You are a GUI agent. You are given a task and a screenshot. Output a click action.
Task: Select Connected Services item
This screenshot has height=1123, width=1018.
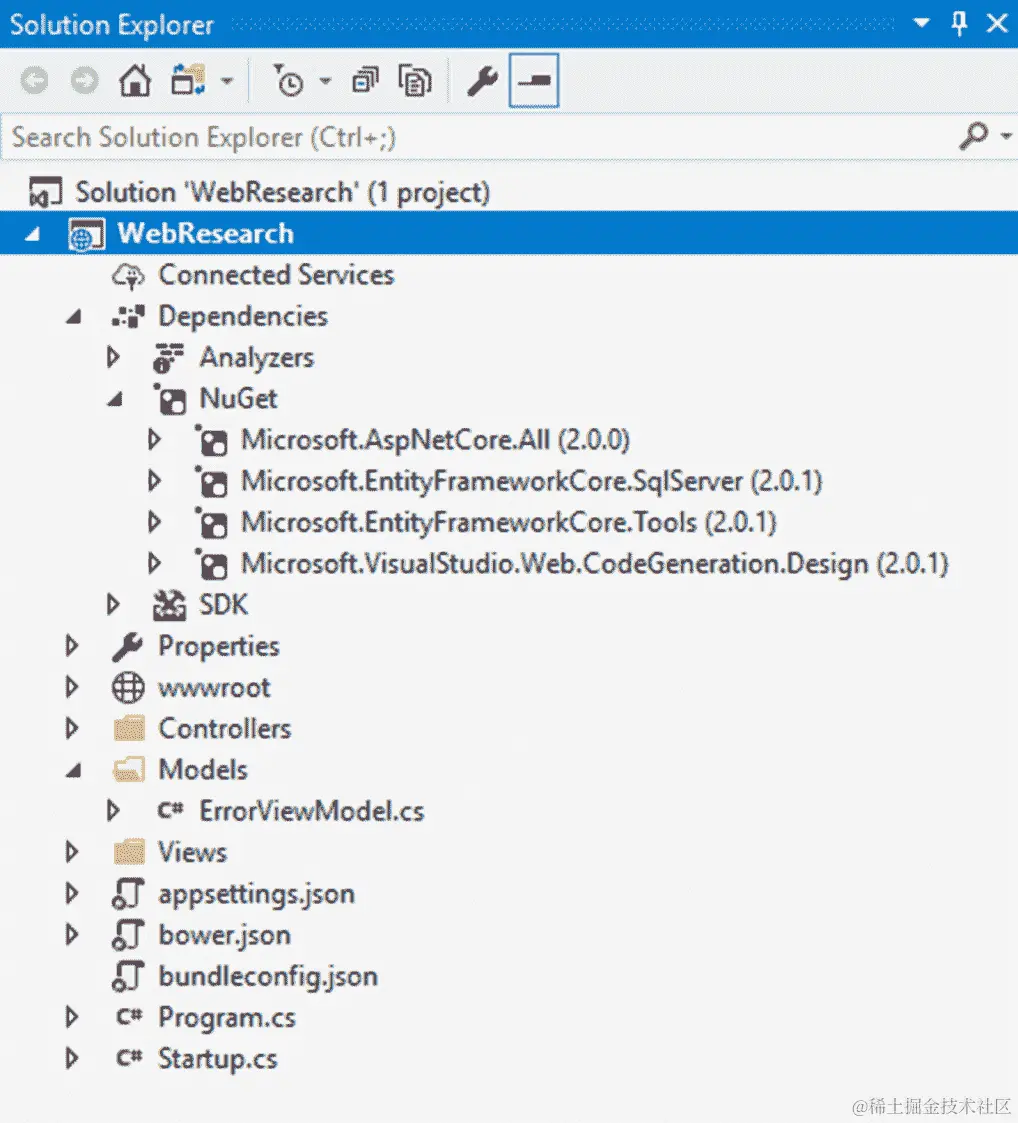click(x=276, y=275)
